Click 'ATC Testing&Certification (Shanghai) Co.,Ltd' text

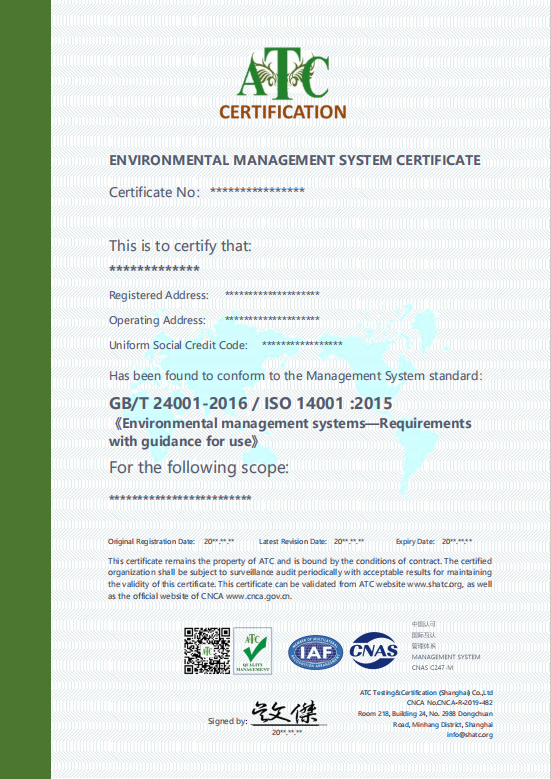[426, 693]
